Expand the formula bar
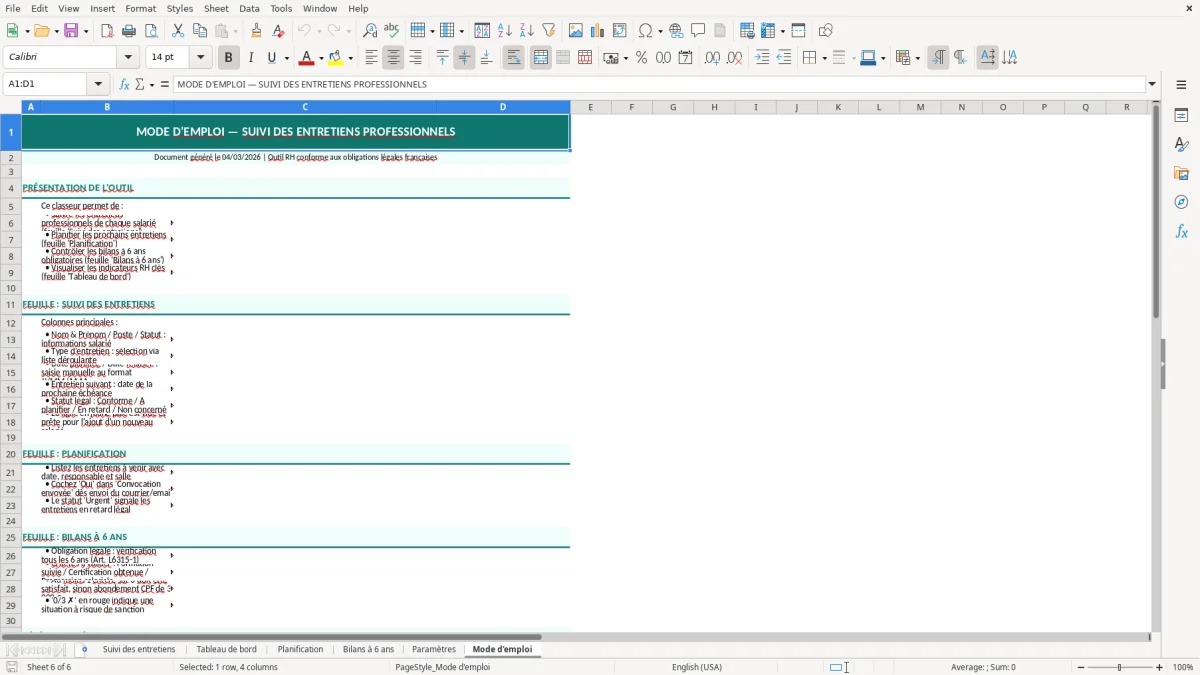The height and width of the screenshot is (675, 1200). pos(1152,84)
